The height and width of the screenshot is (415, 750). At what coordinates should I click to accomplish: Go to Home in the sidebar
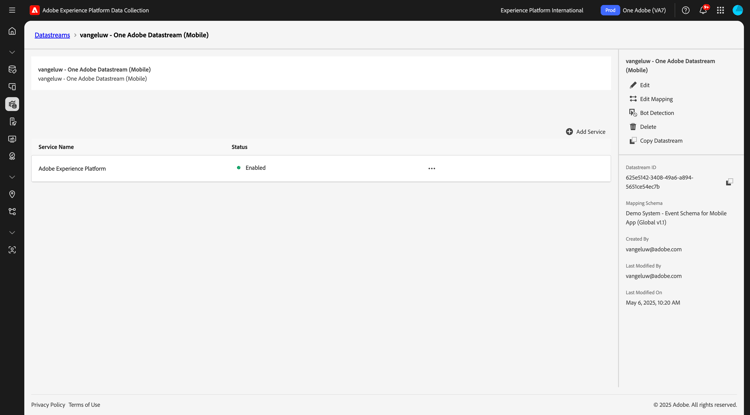click(12, 31)
